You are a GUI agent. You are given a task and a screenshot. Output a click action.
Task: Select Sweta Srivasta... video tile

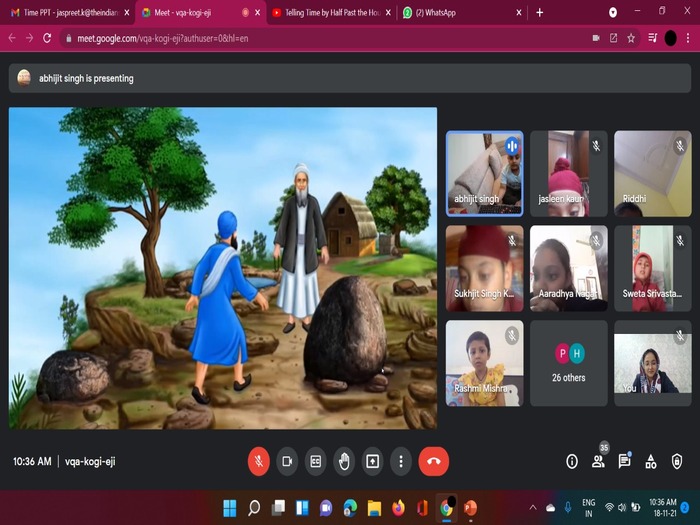[653, 268]
